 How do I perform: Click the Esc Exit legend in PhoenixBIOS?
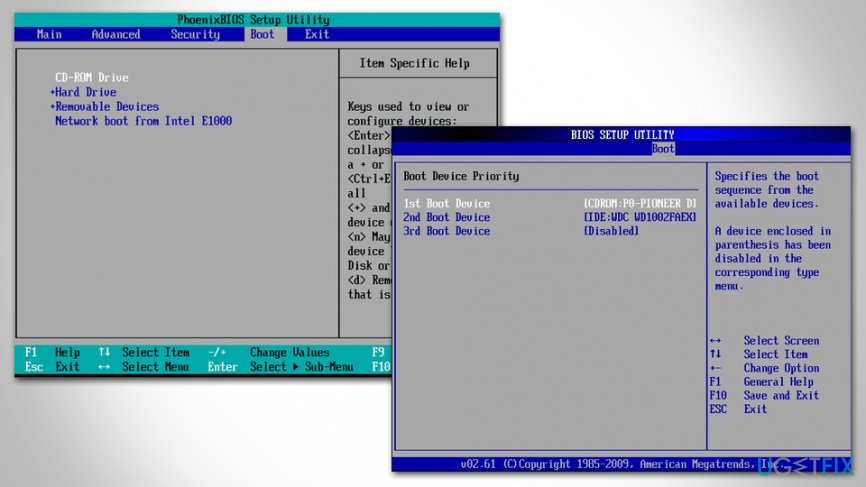[52, 367]
